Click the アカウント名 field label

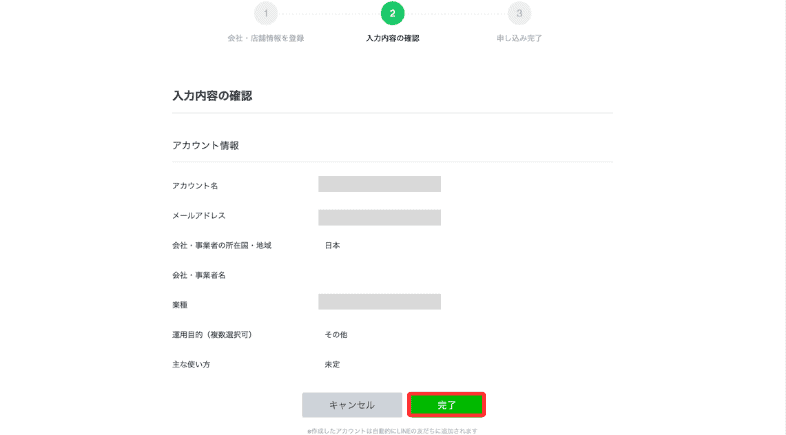pyautogui.click(x=195, y=186)
